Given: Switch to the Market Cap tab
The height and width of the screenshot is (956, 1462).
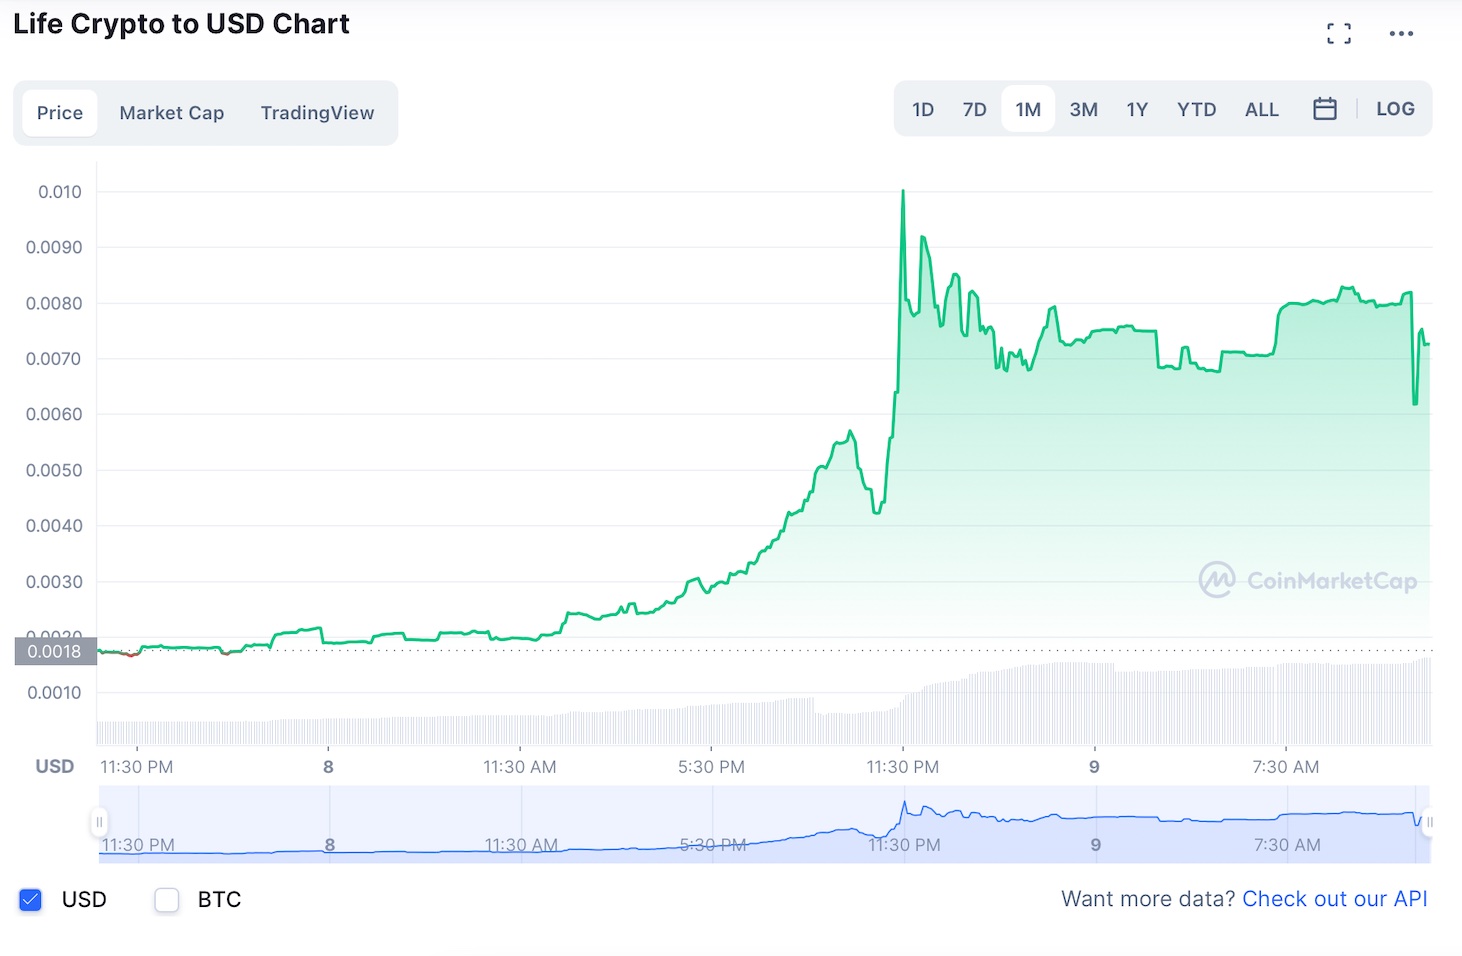Looking at the screenshot, I should [171, 112].
